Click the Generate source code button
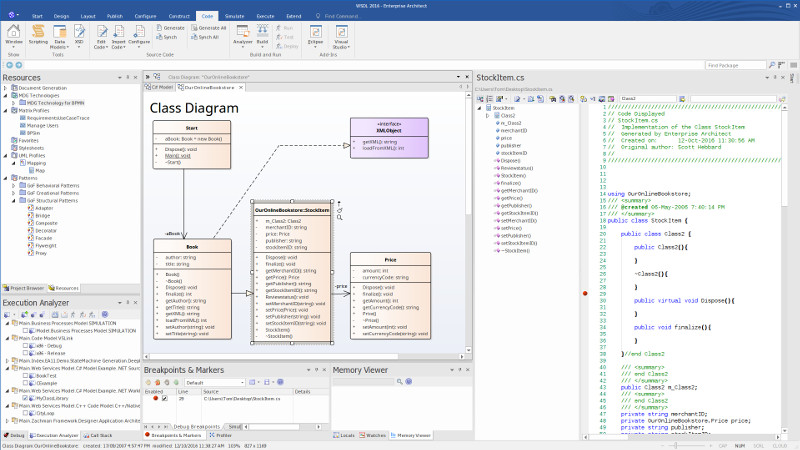Viewport: 800px width, 450px height. click(x=170, y=28)
